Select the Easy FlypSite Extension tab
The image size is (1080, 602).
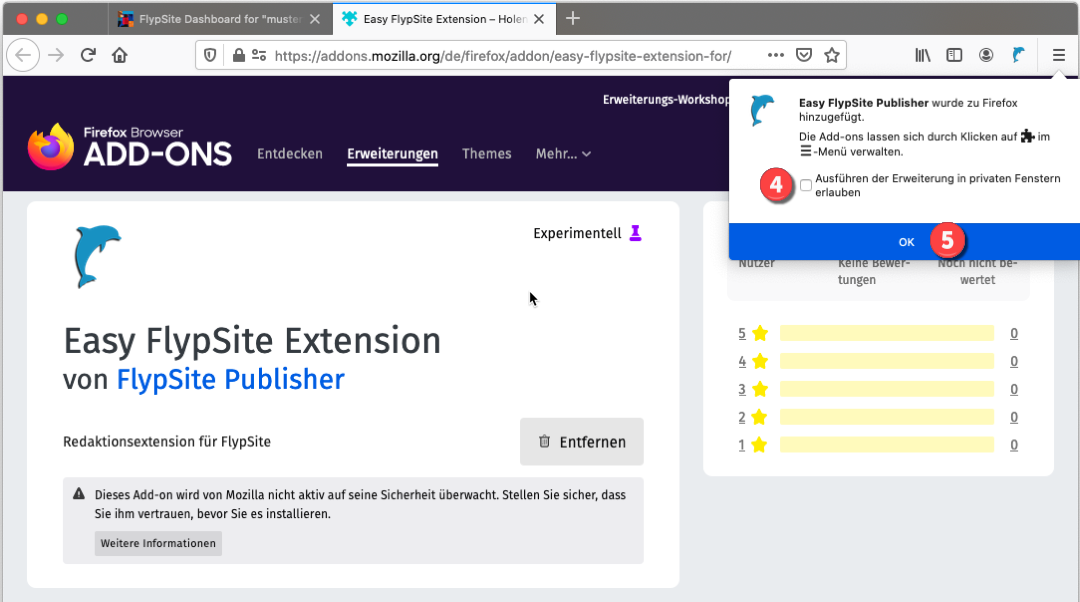[x=444, y=19]
